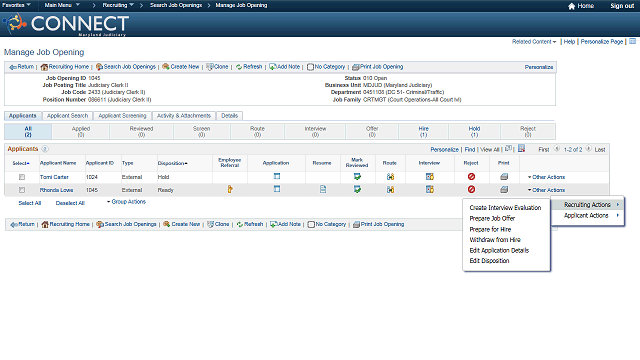Choose Prepare for Hire menu item
Image resolution: width=640 pixels, height=360 pixels.
pyautogui.click(x=490, y=229)
